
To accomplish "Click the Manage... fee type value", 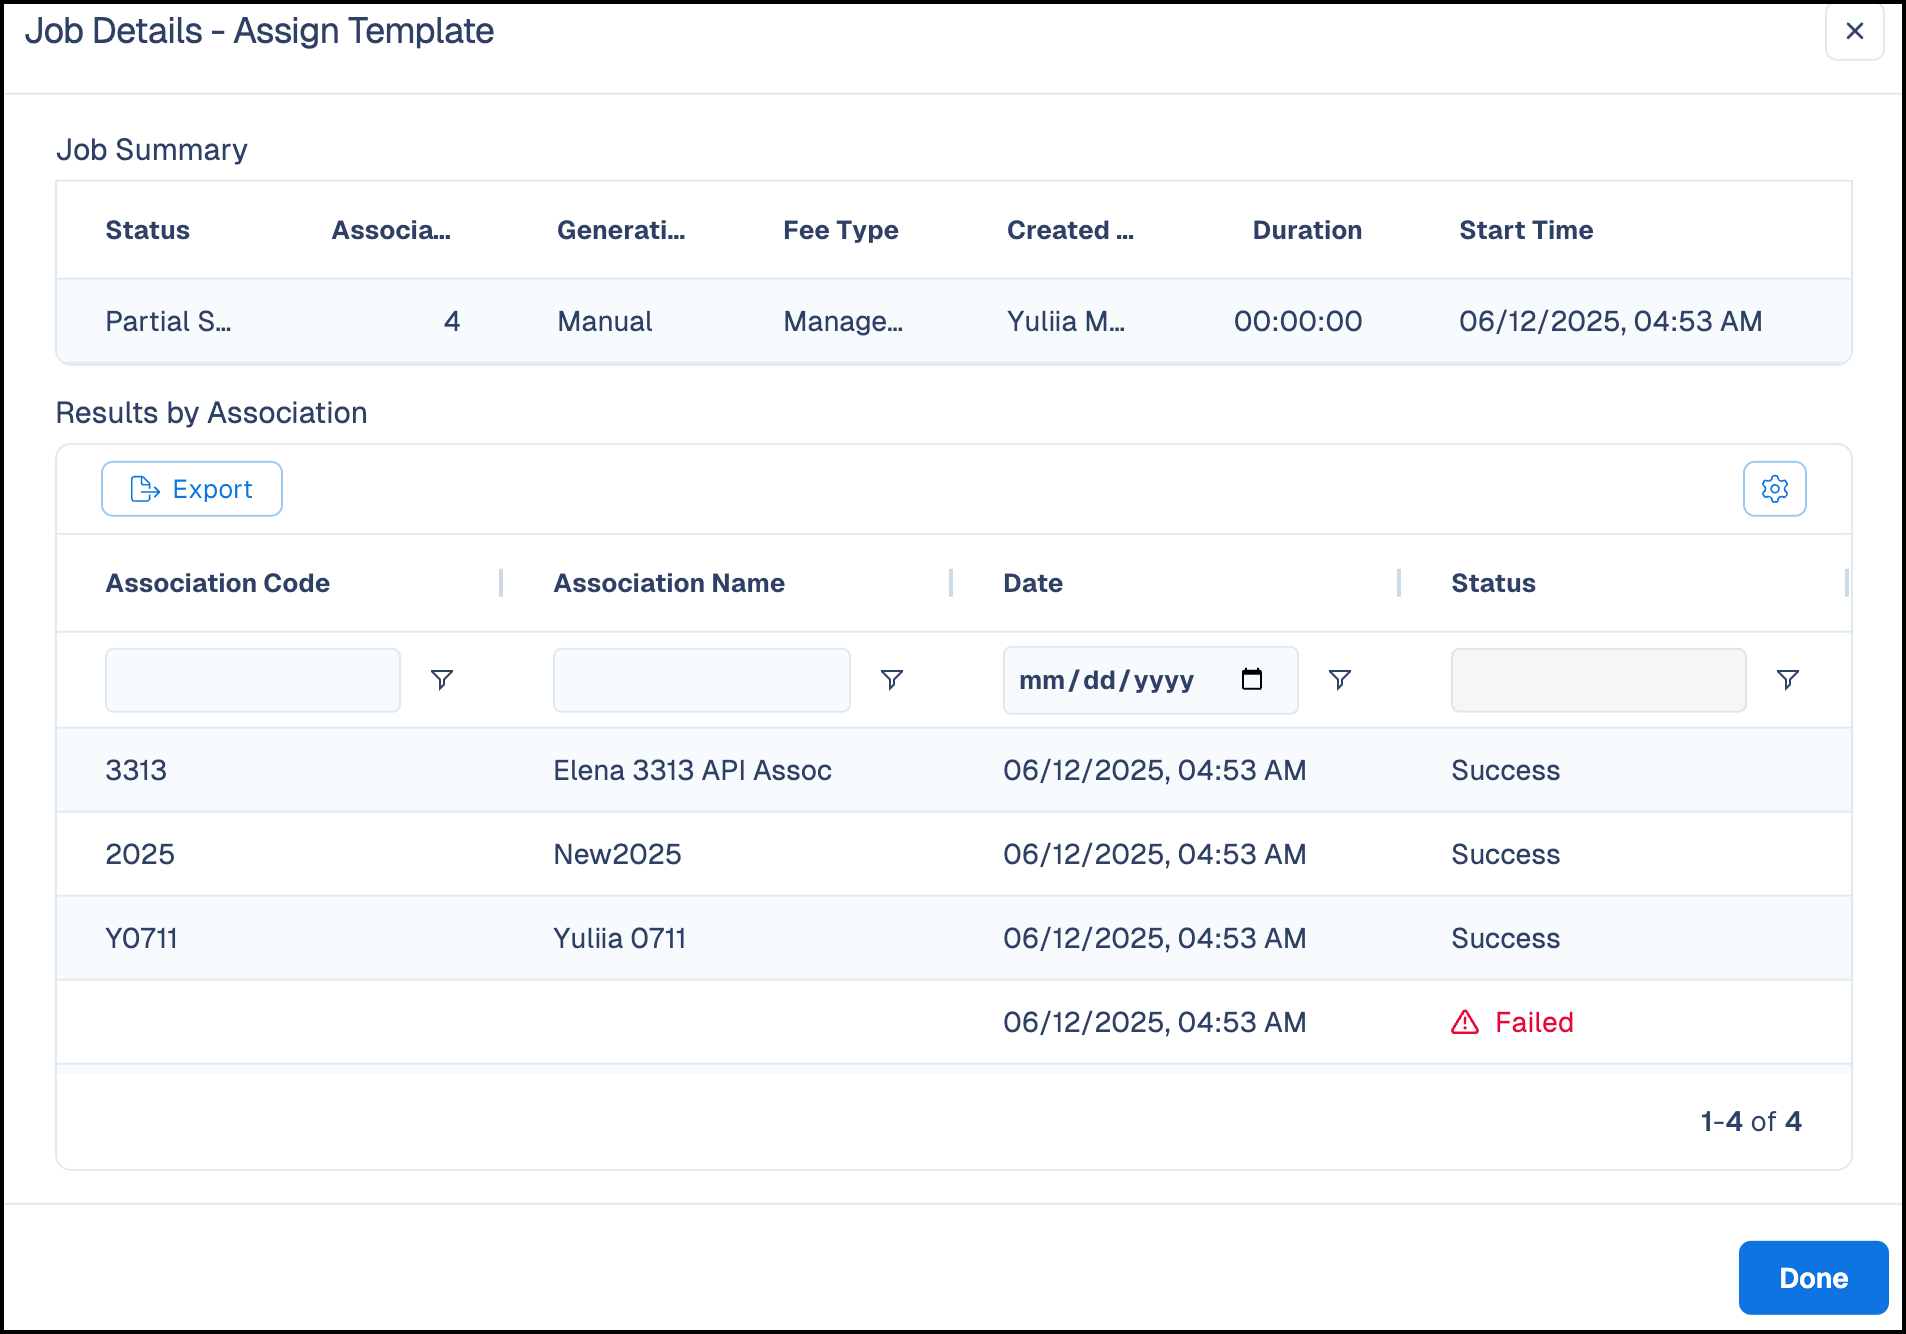I will (x=843, y=321).
